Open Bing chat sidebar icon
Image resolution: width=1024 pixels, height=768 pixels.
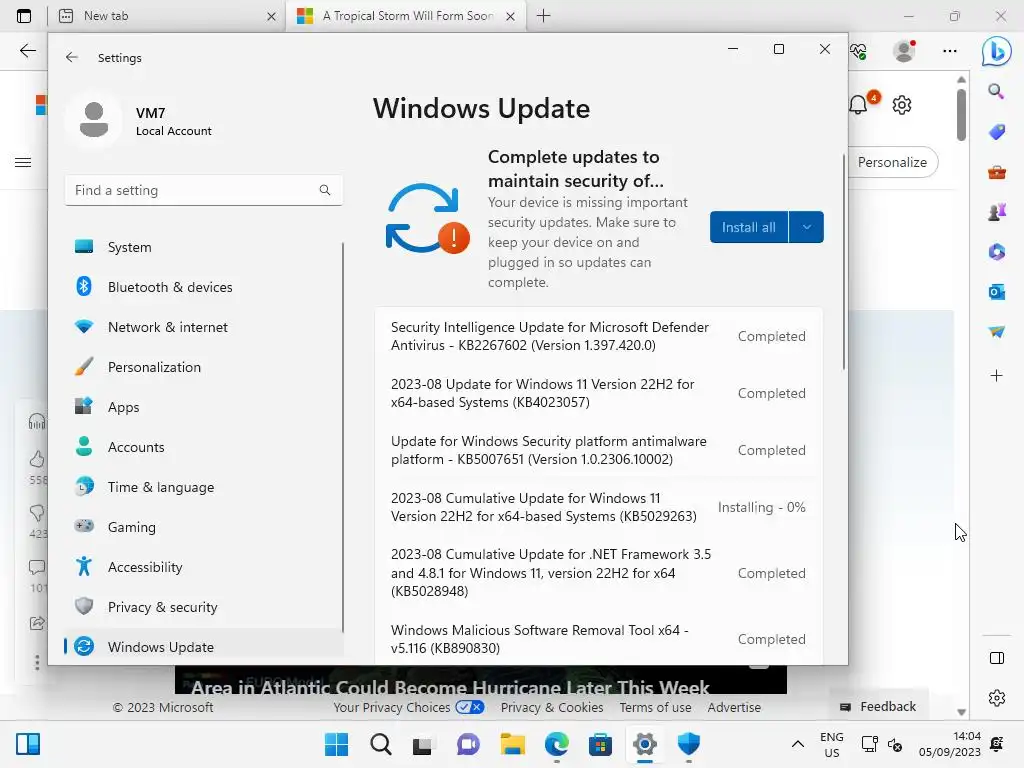pos(997,51)
